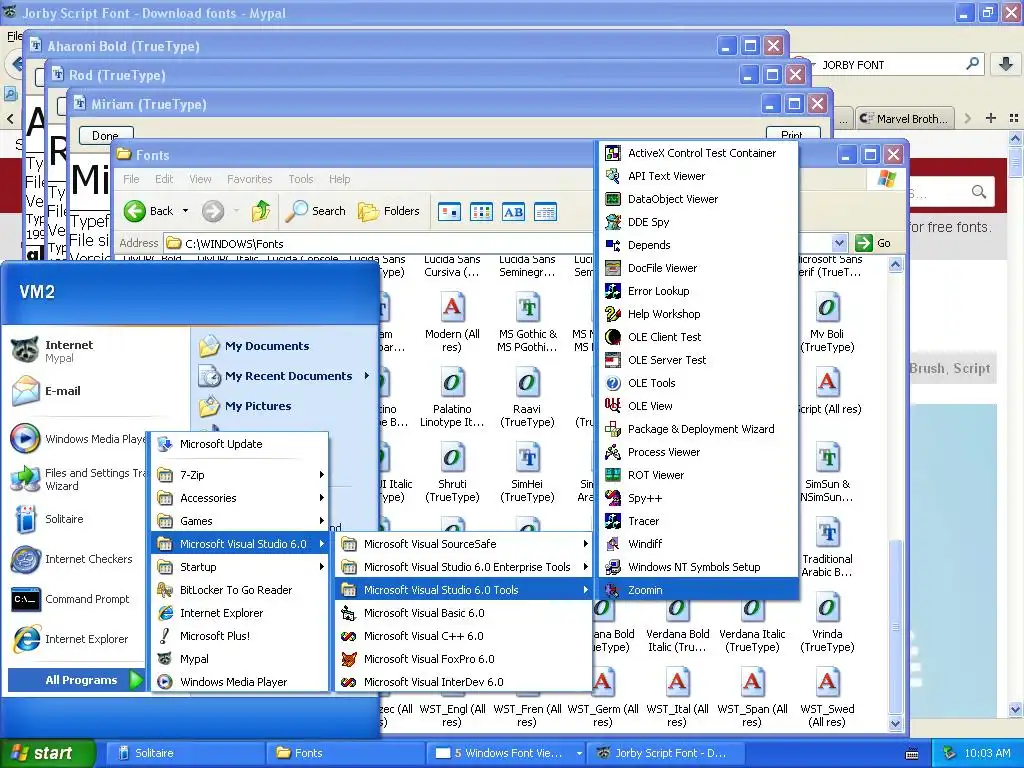Screen dimensions: 1024x768
Task: Open DataObject Viewer
Action: coord(698,199)
